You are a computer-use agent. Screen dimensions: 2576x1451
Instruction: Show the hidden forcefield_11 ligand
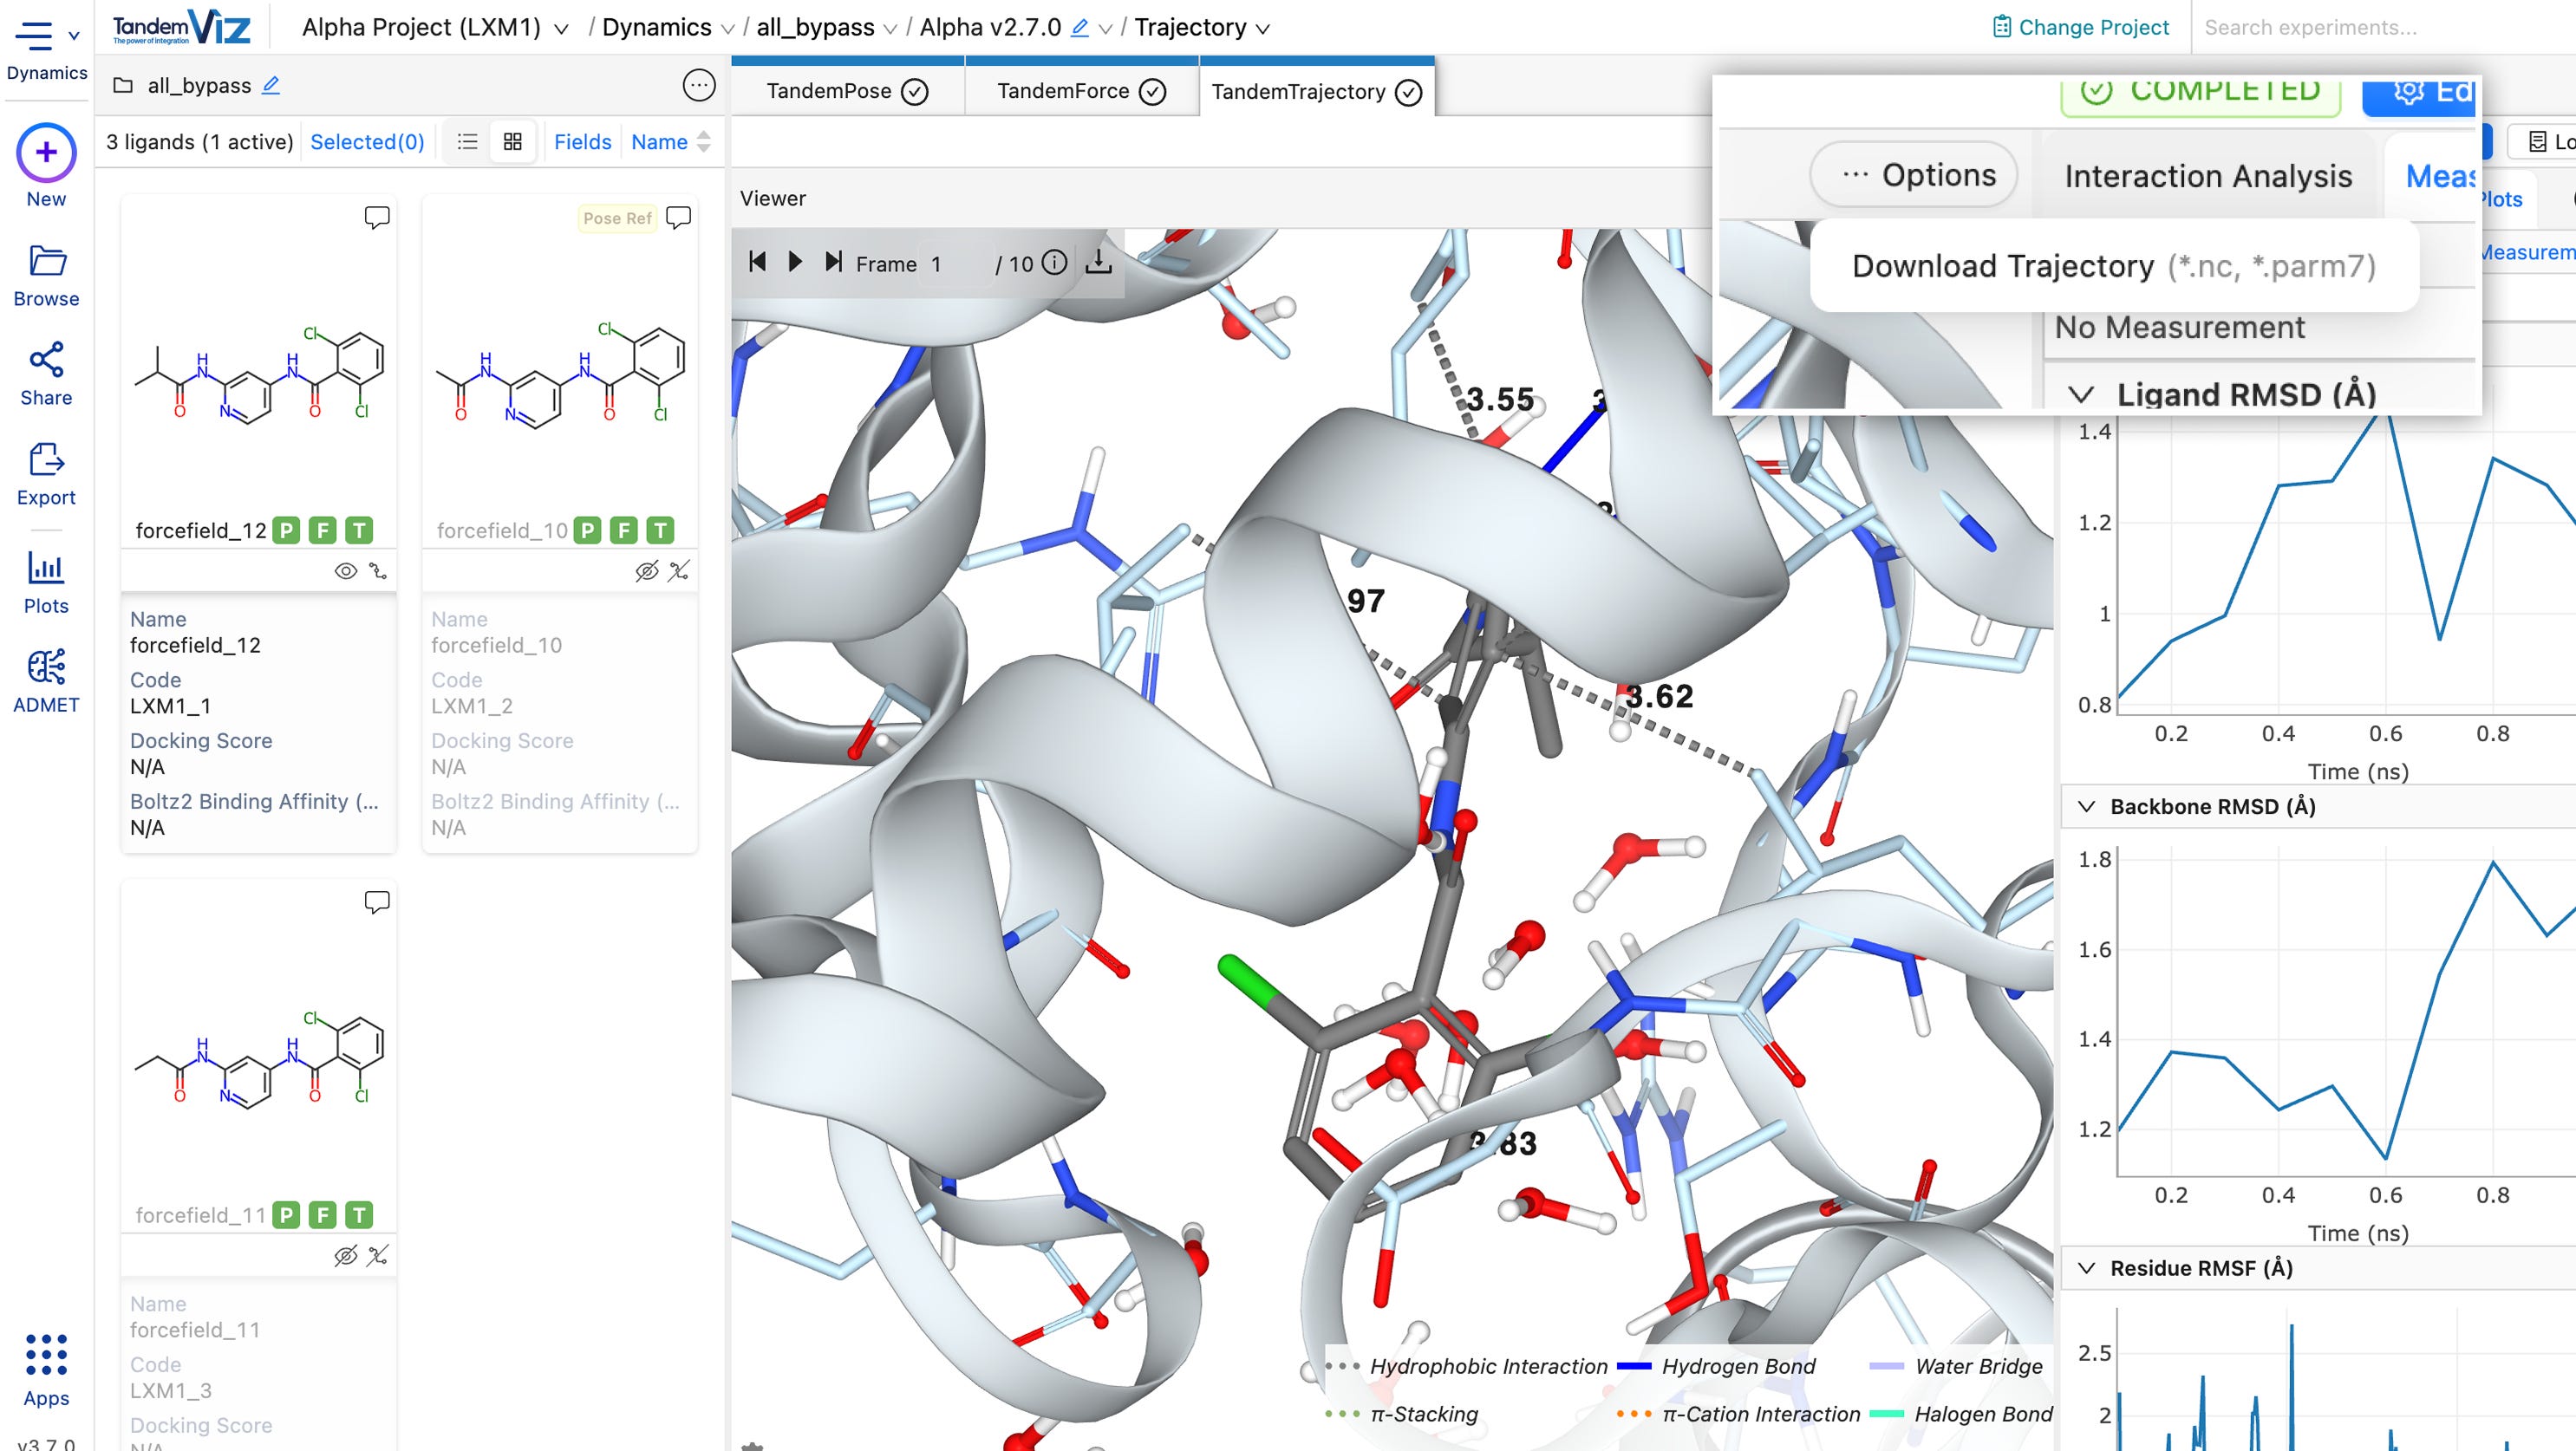(345, 1256)
